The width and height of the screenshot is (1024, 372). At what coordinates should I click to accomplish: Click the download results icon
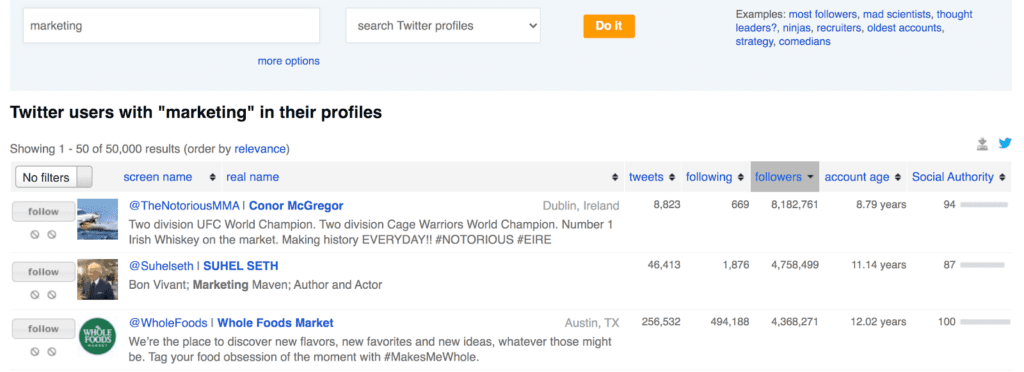point(982,144)
